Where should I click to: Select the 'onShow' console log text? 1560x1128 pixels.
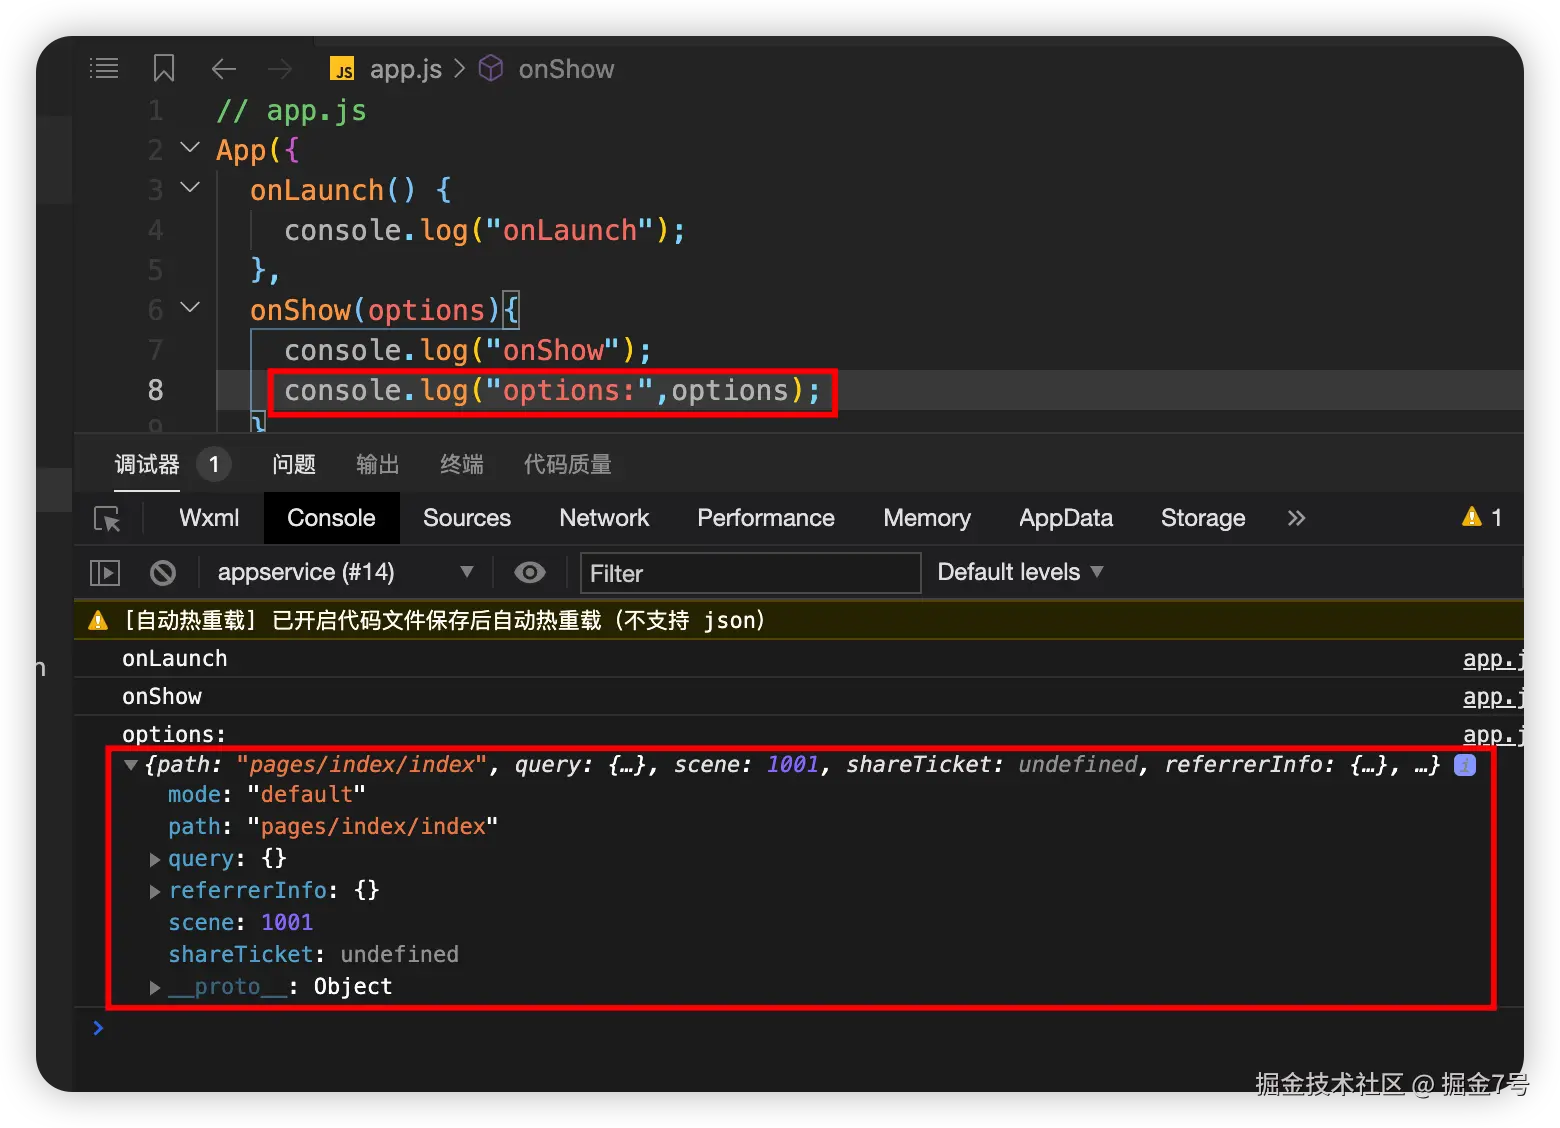click(162, 697)
